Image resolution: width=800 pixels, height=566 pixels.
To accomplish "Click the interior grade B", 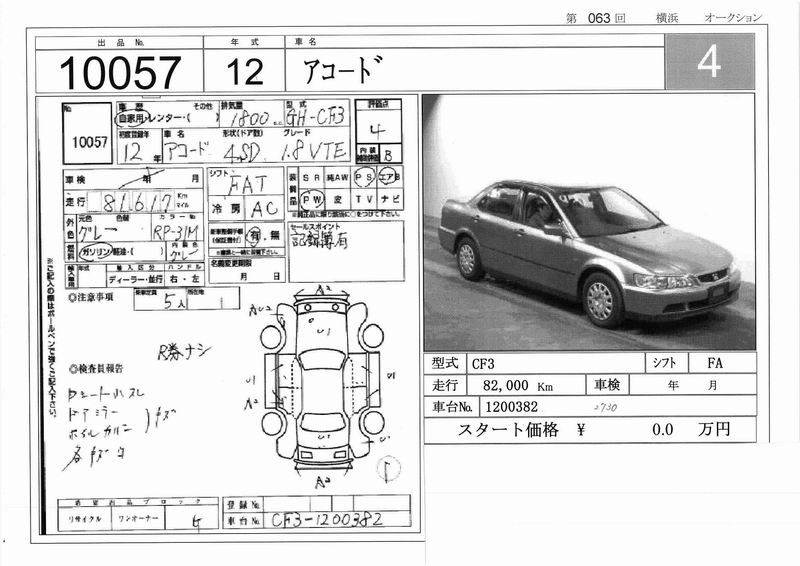I will point(388,156).
